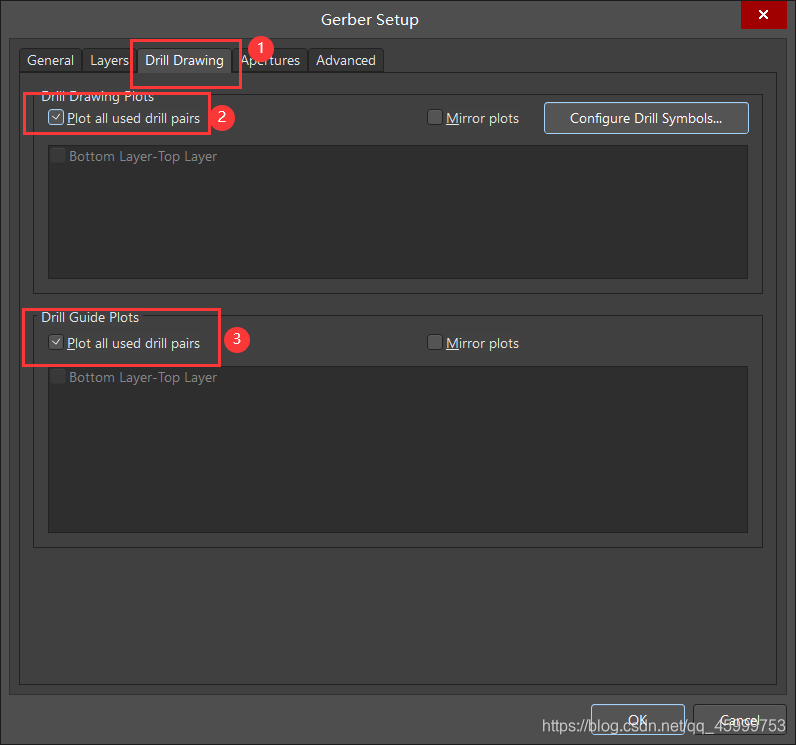Click the red step 2 marker
The height and width of the screenshot is (745, 796).
224,116
